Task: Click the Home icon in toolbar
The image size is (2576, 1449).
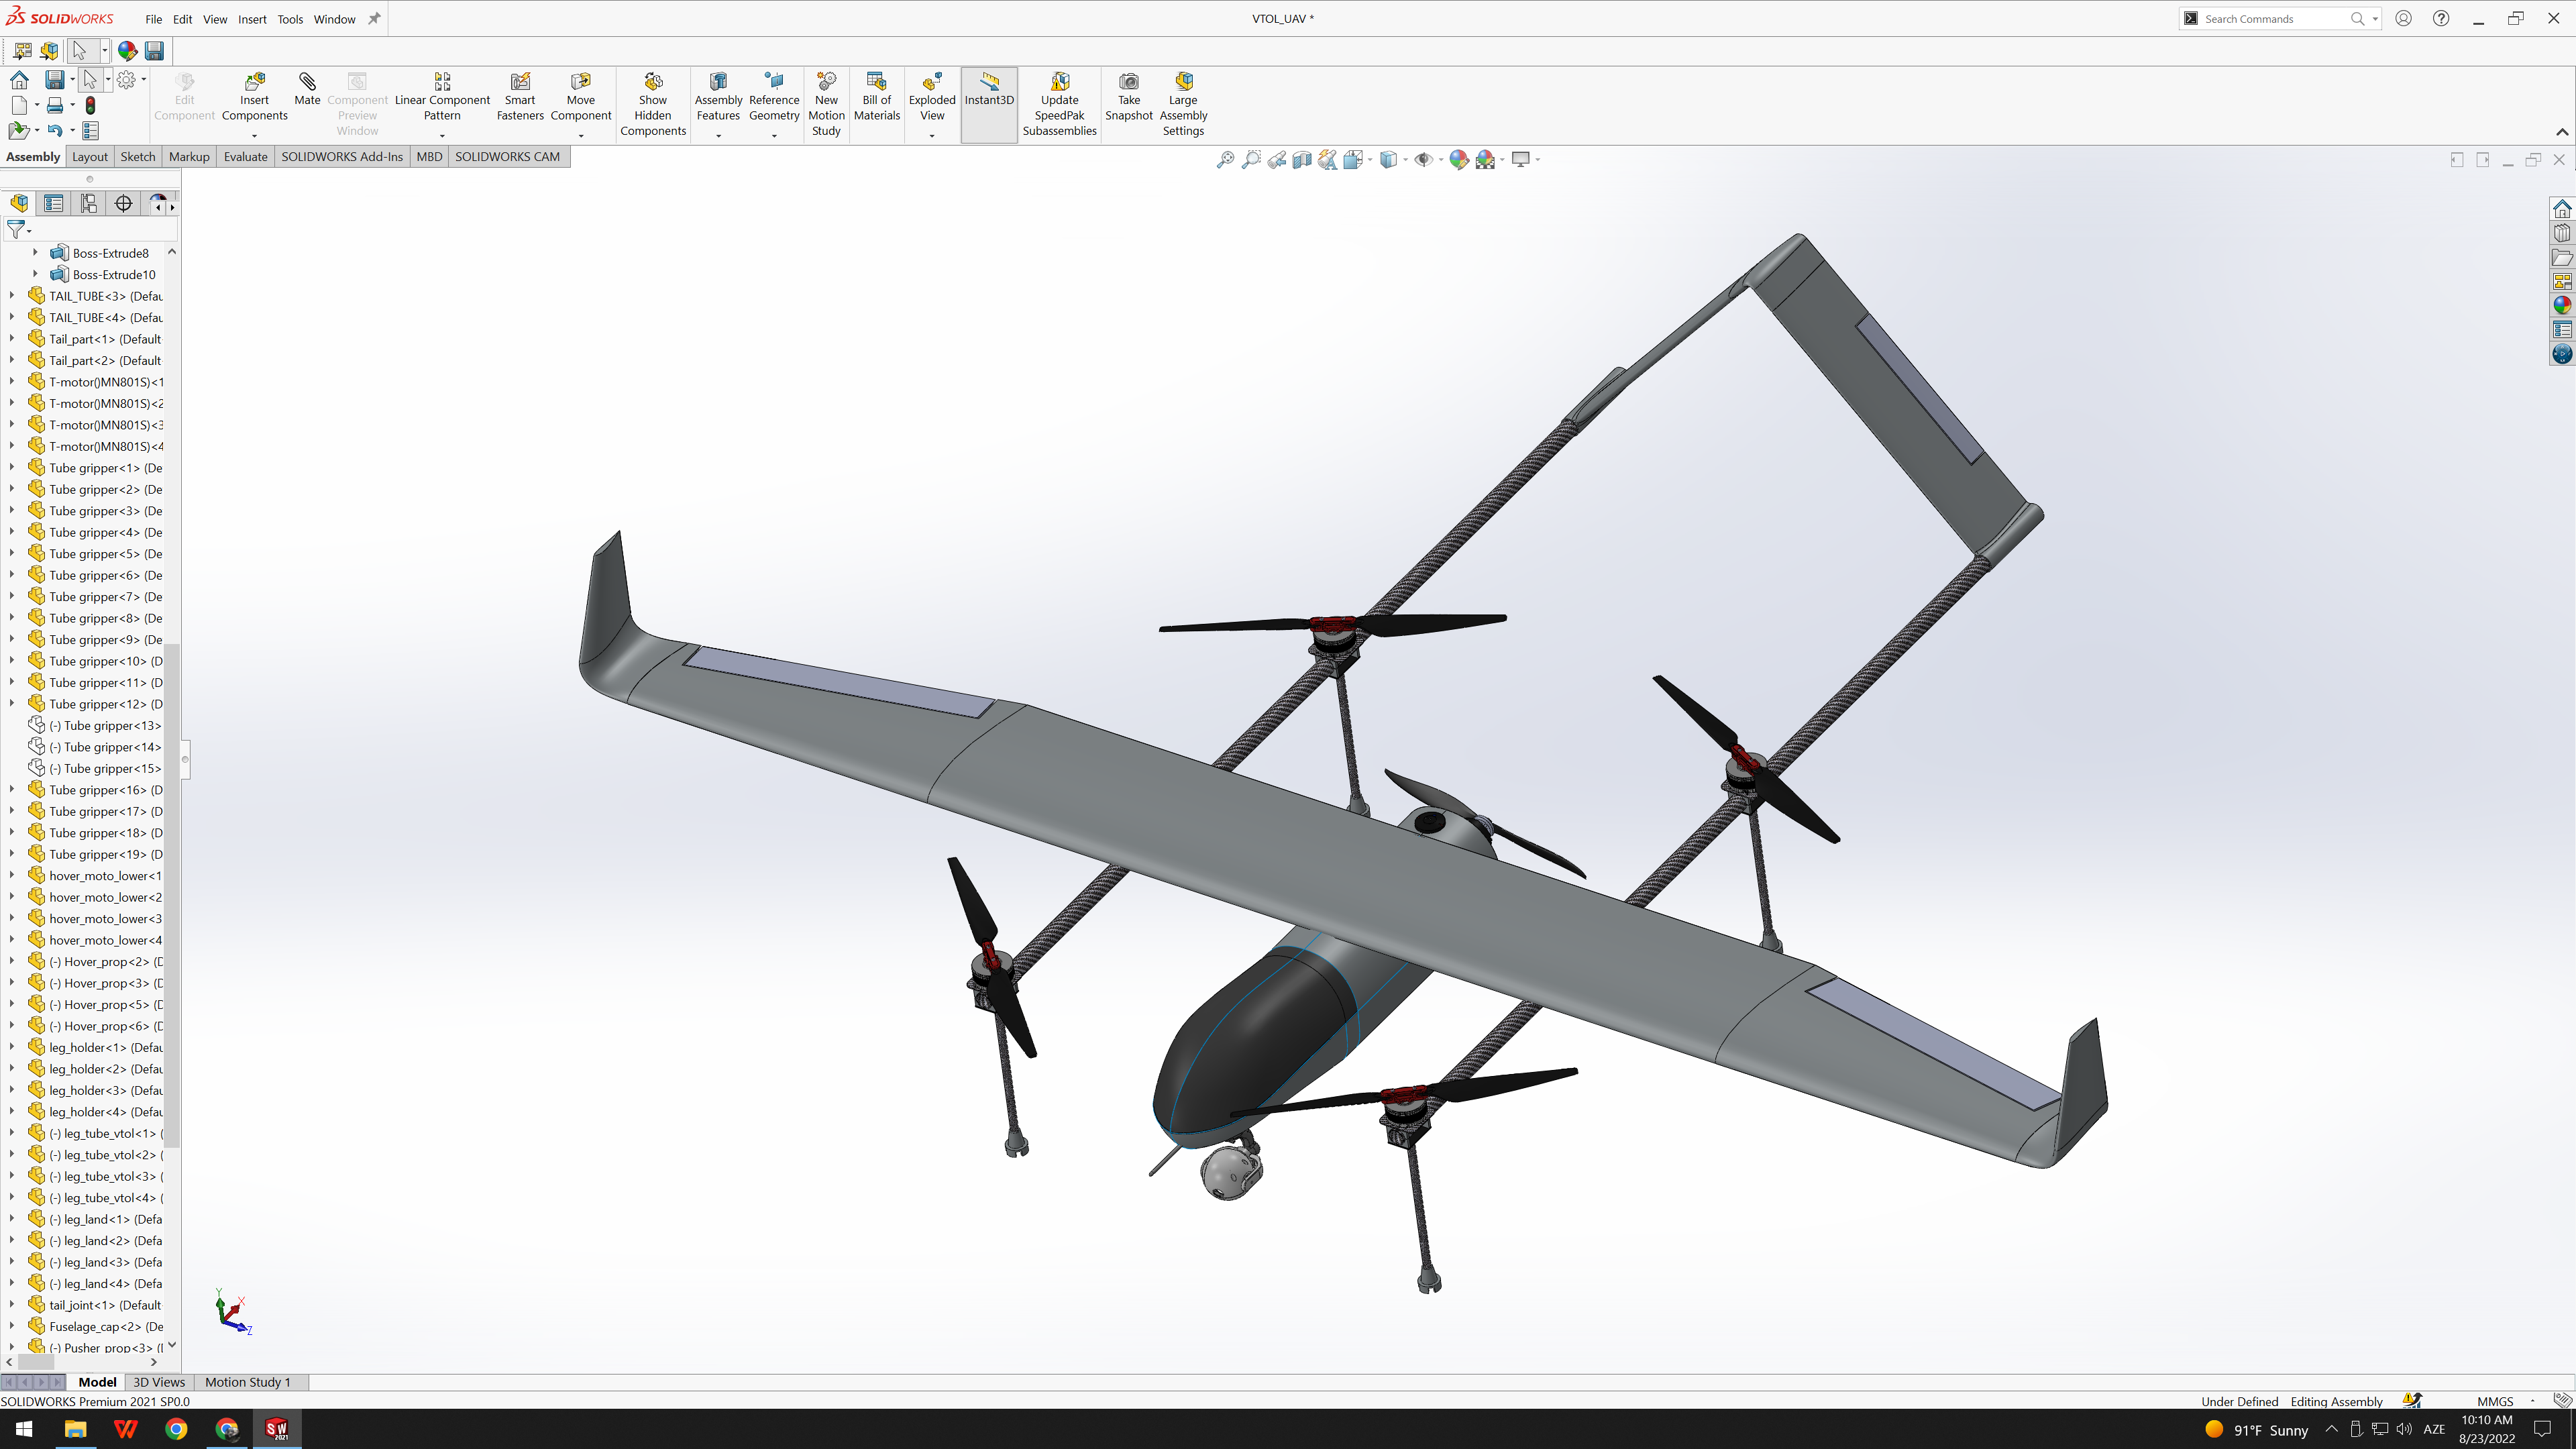Action: click(x=19, y=80)
